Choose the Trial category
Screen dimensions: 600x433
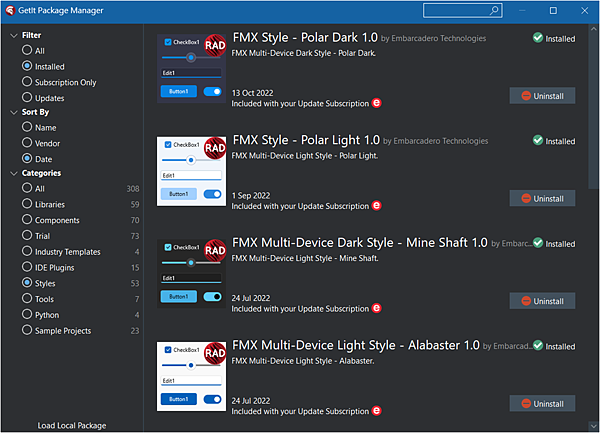(27, 235)
